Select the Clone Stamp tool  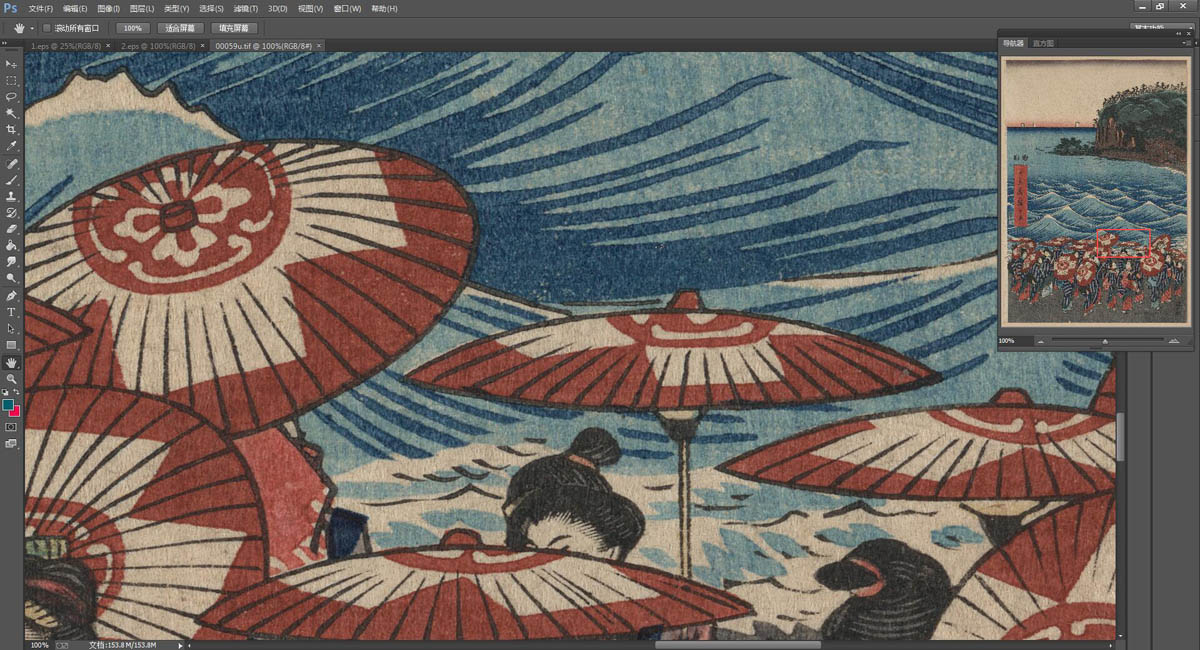coord(11,197)
